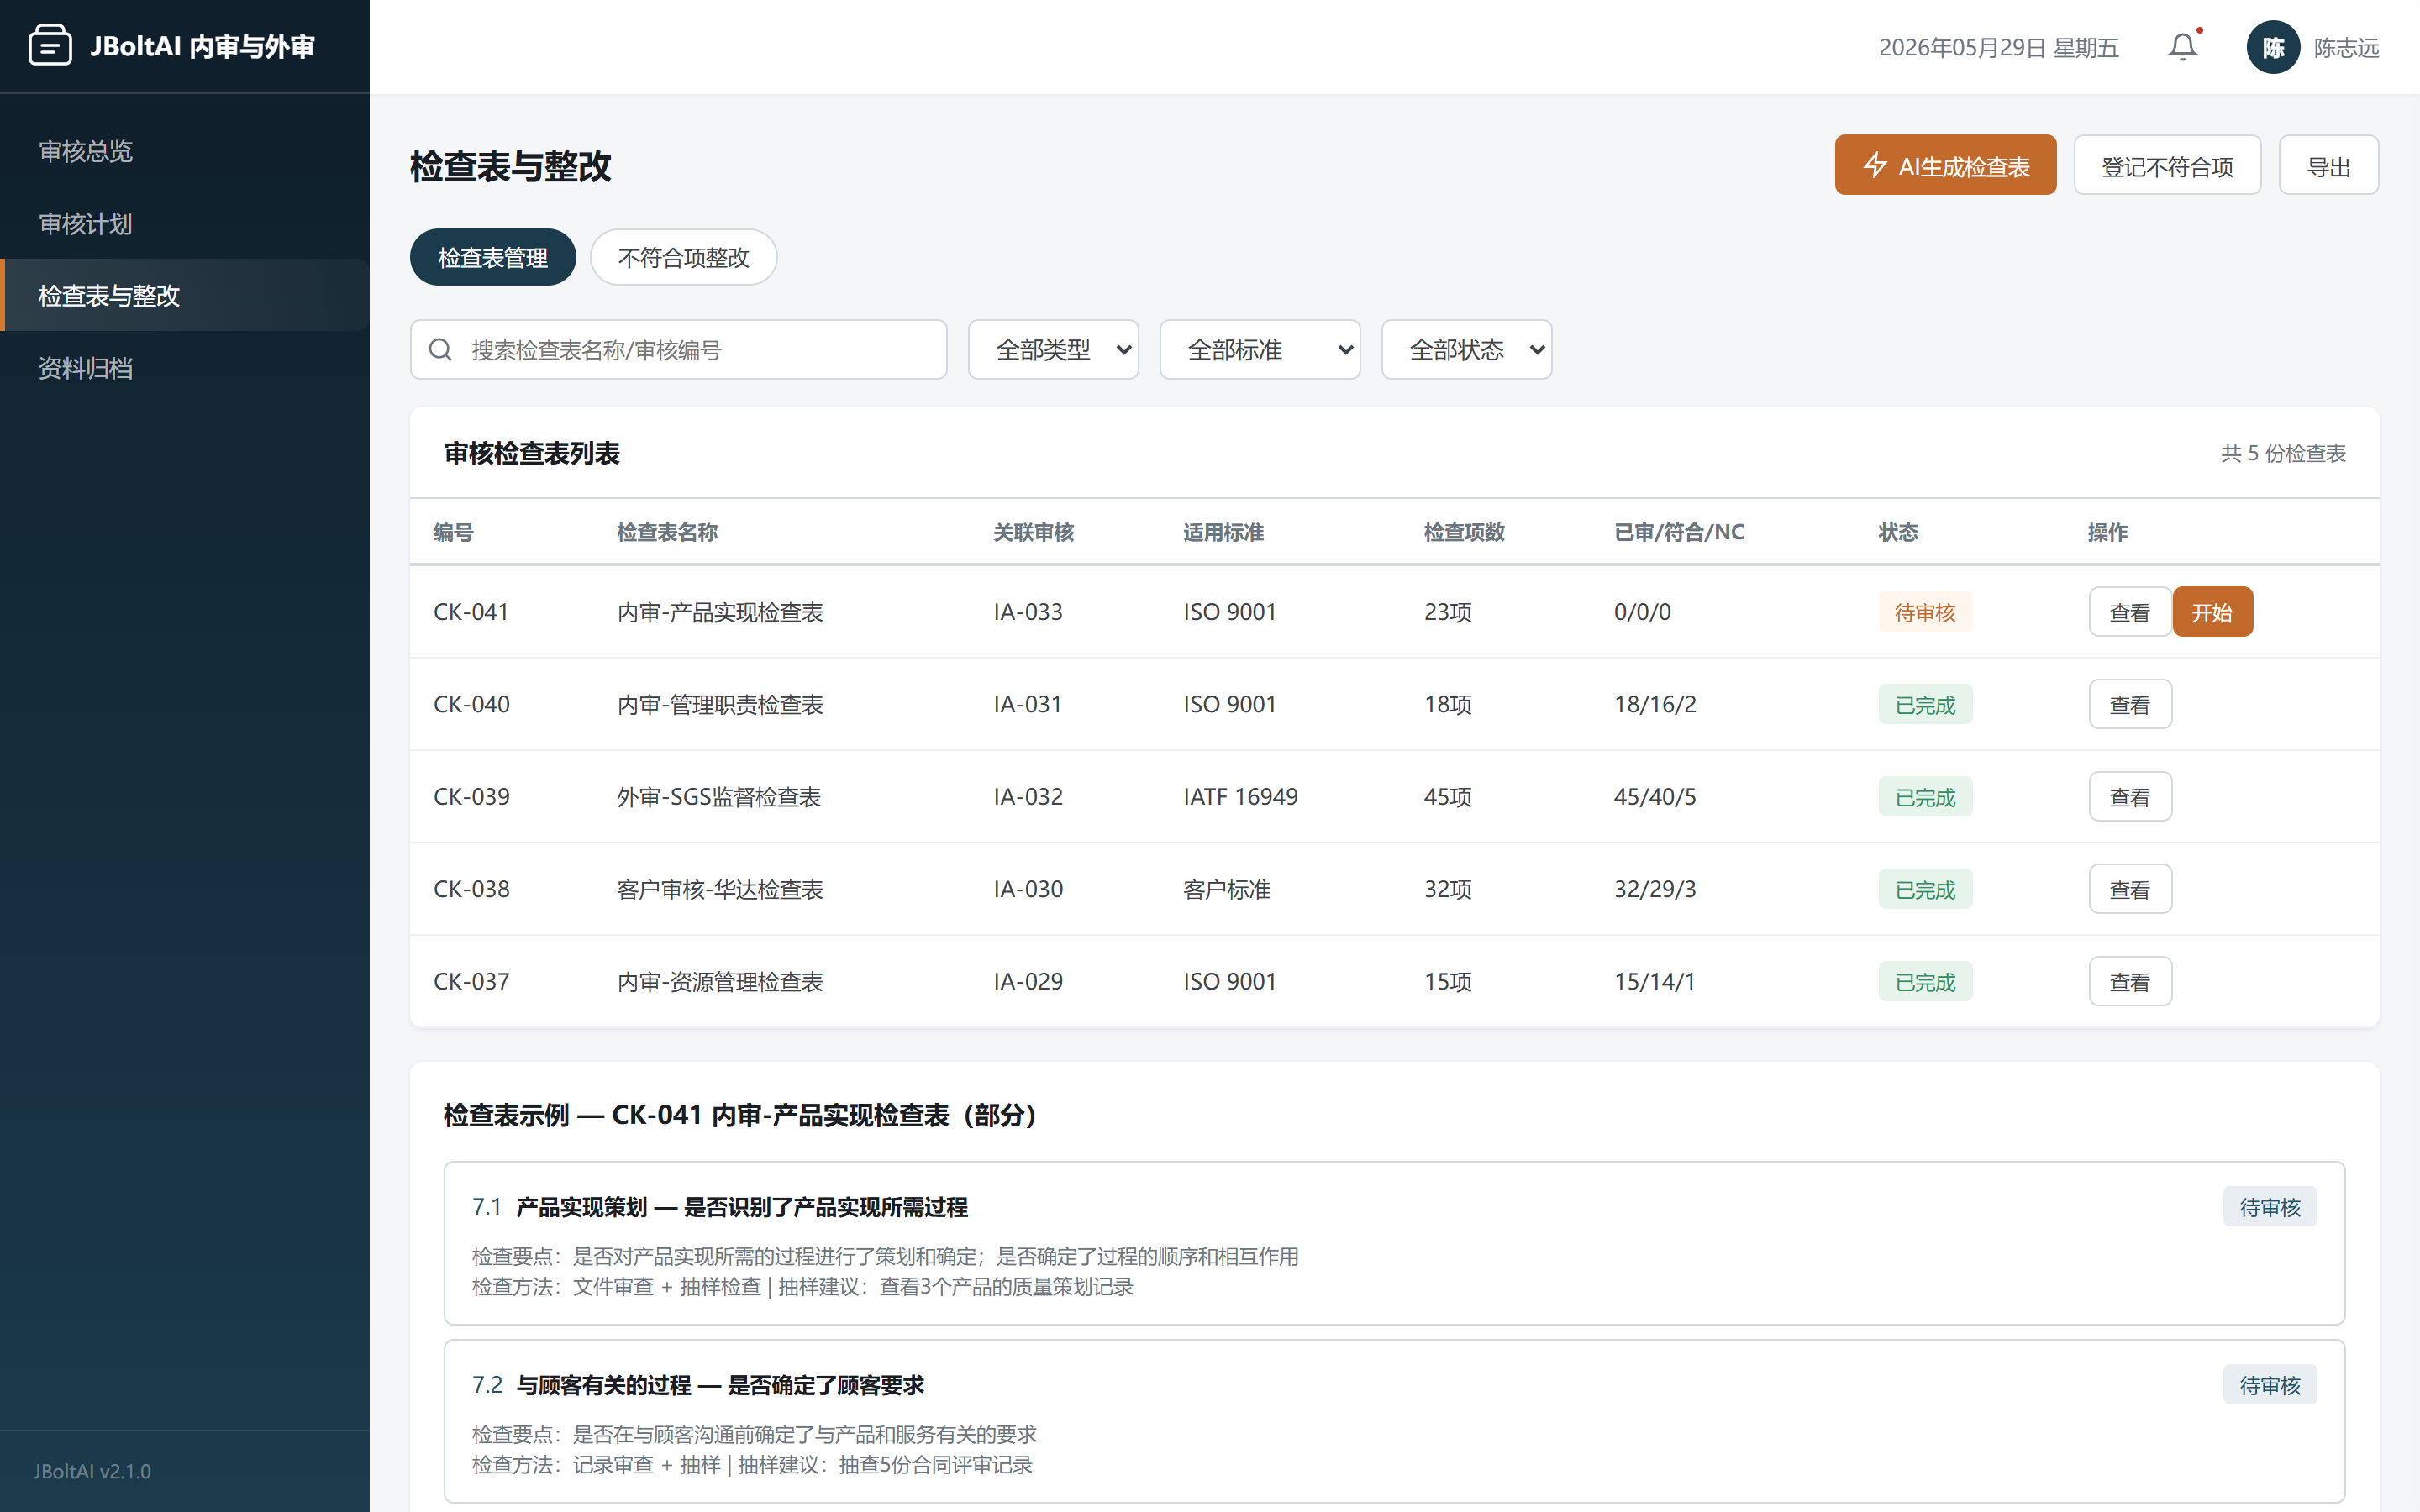Click the lightning icon in AI生成检查表

pos(1875,165)
